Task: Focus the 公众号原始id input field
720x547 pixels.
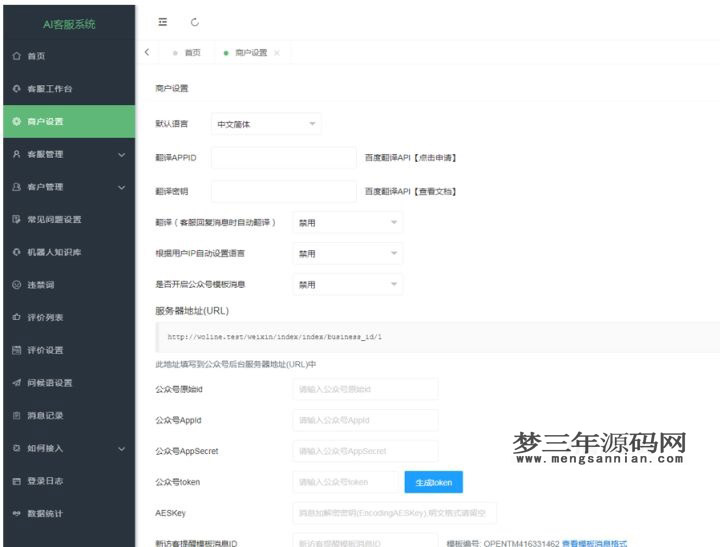Action: [366, 389]
